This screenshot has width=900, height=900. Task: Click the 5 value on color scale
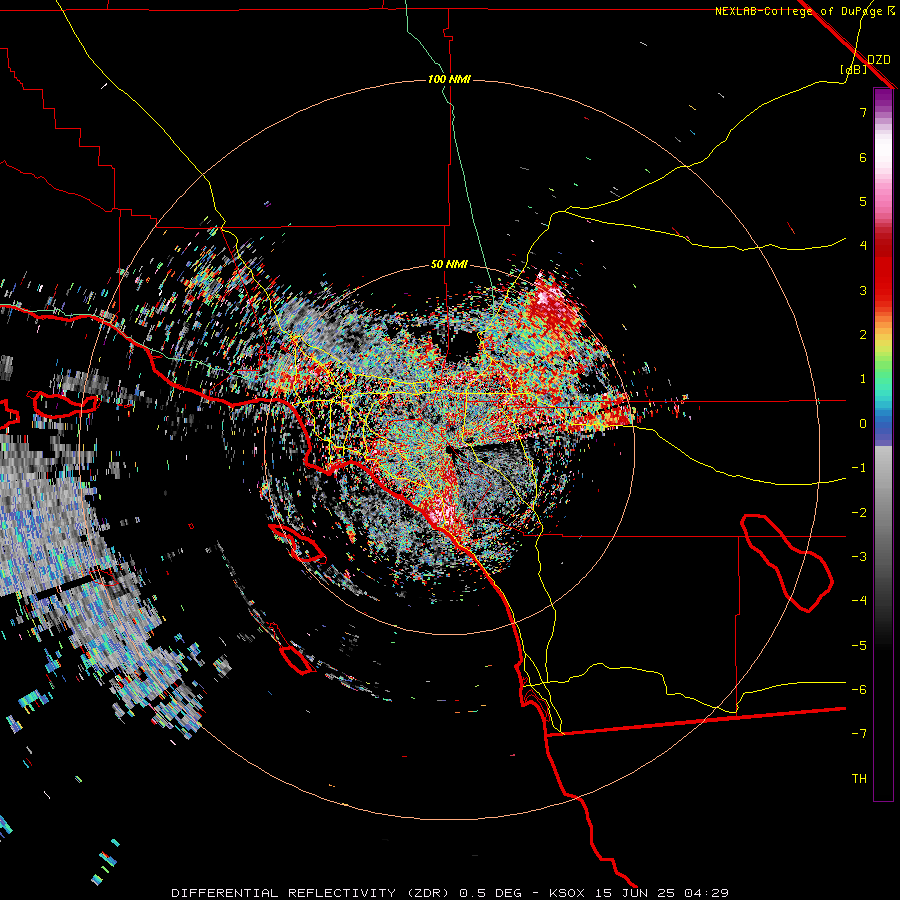tap(863, 201)
